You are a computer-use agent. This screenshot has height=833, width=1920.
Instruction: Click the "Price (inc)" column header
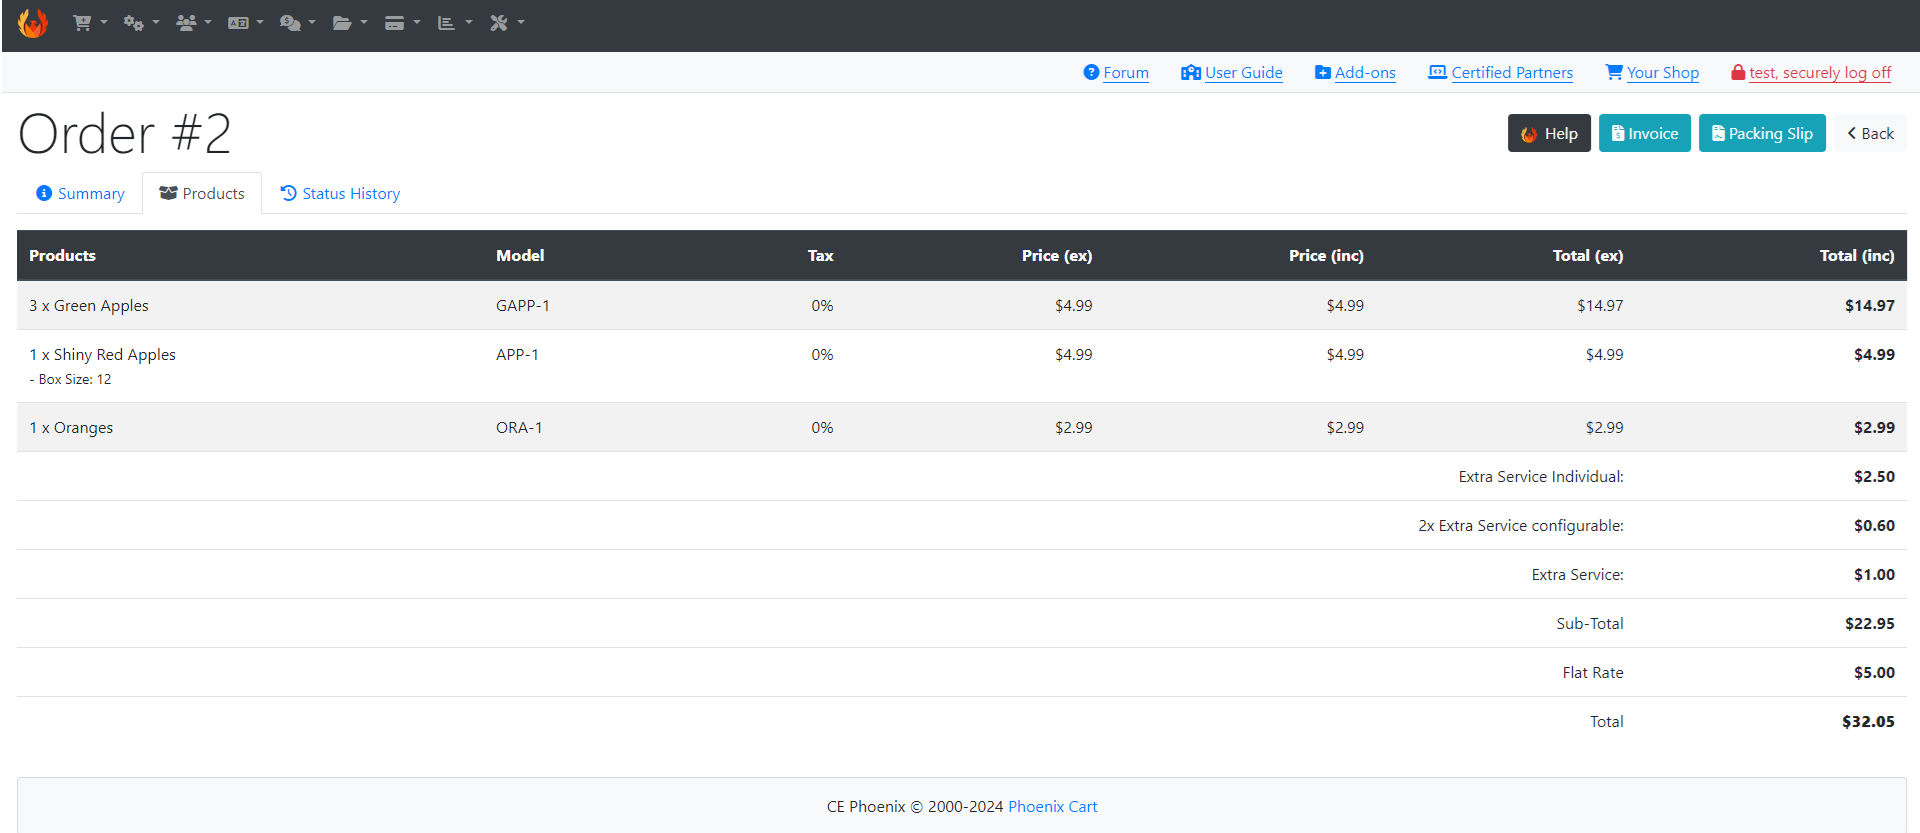pyautogui.click(x=1326, y=255)
